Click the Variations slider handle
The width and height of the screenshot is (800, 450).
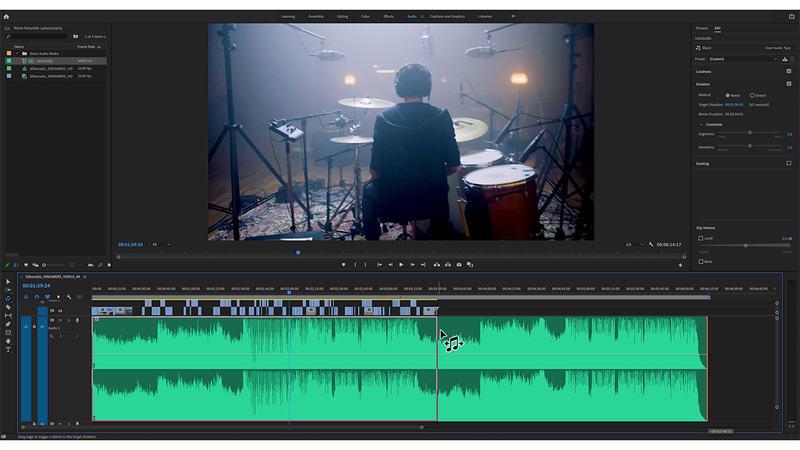[x=749, y=146]
